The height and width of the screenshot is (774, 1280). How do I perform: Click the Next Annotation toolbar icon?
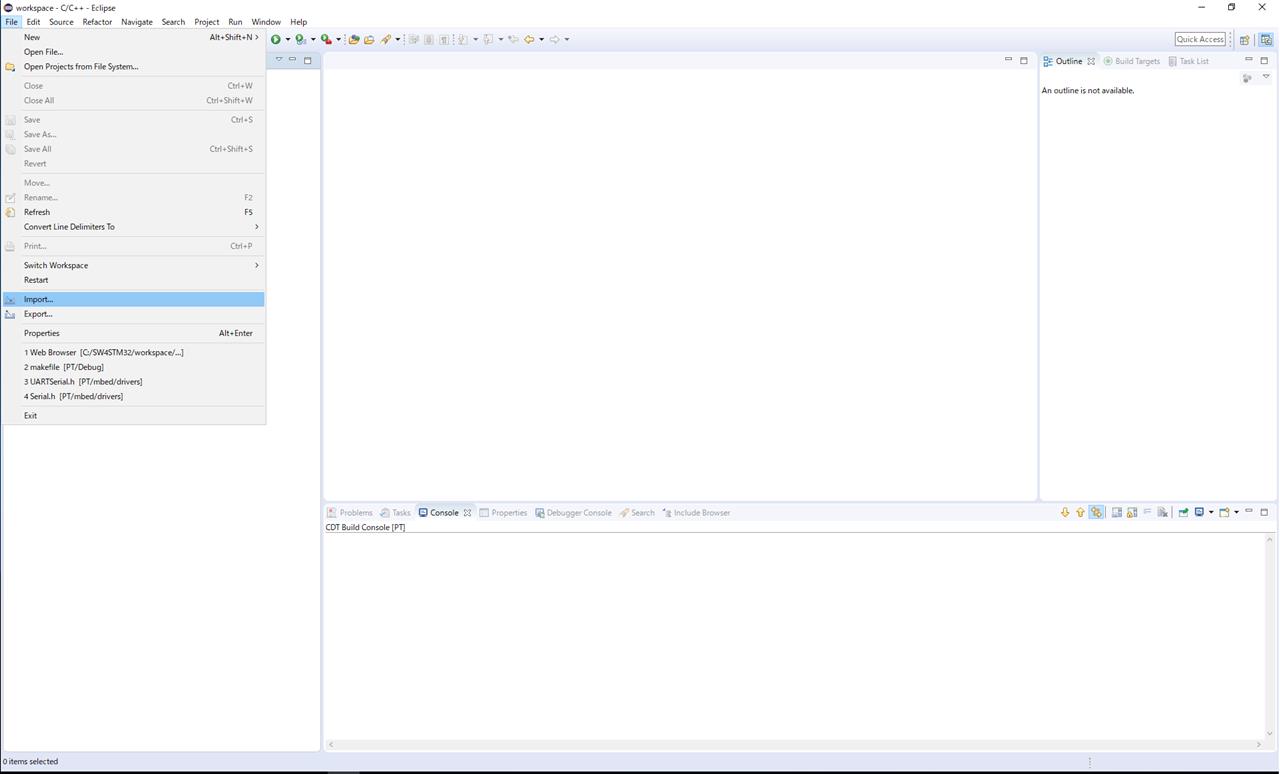(x=462, y=39)
